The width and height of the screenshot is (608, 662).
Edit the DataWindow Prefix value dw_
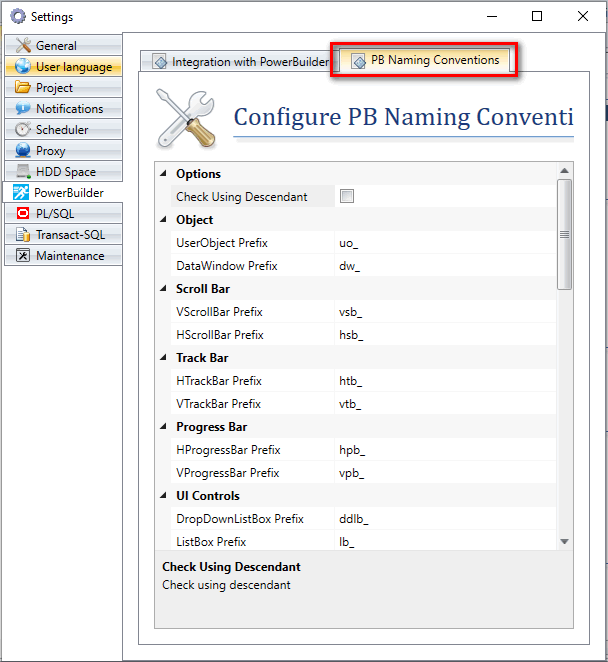445,266
